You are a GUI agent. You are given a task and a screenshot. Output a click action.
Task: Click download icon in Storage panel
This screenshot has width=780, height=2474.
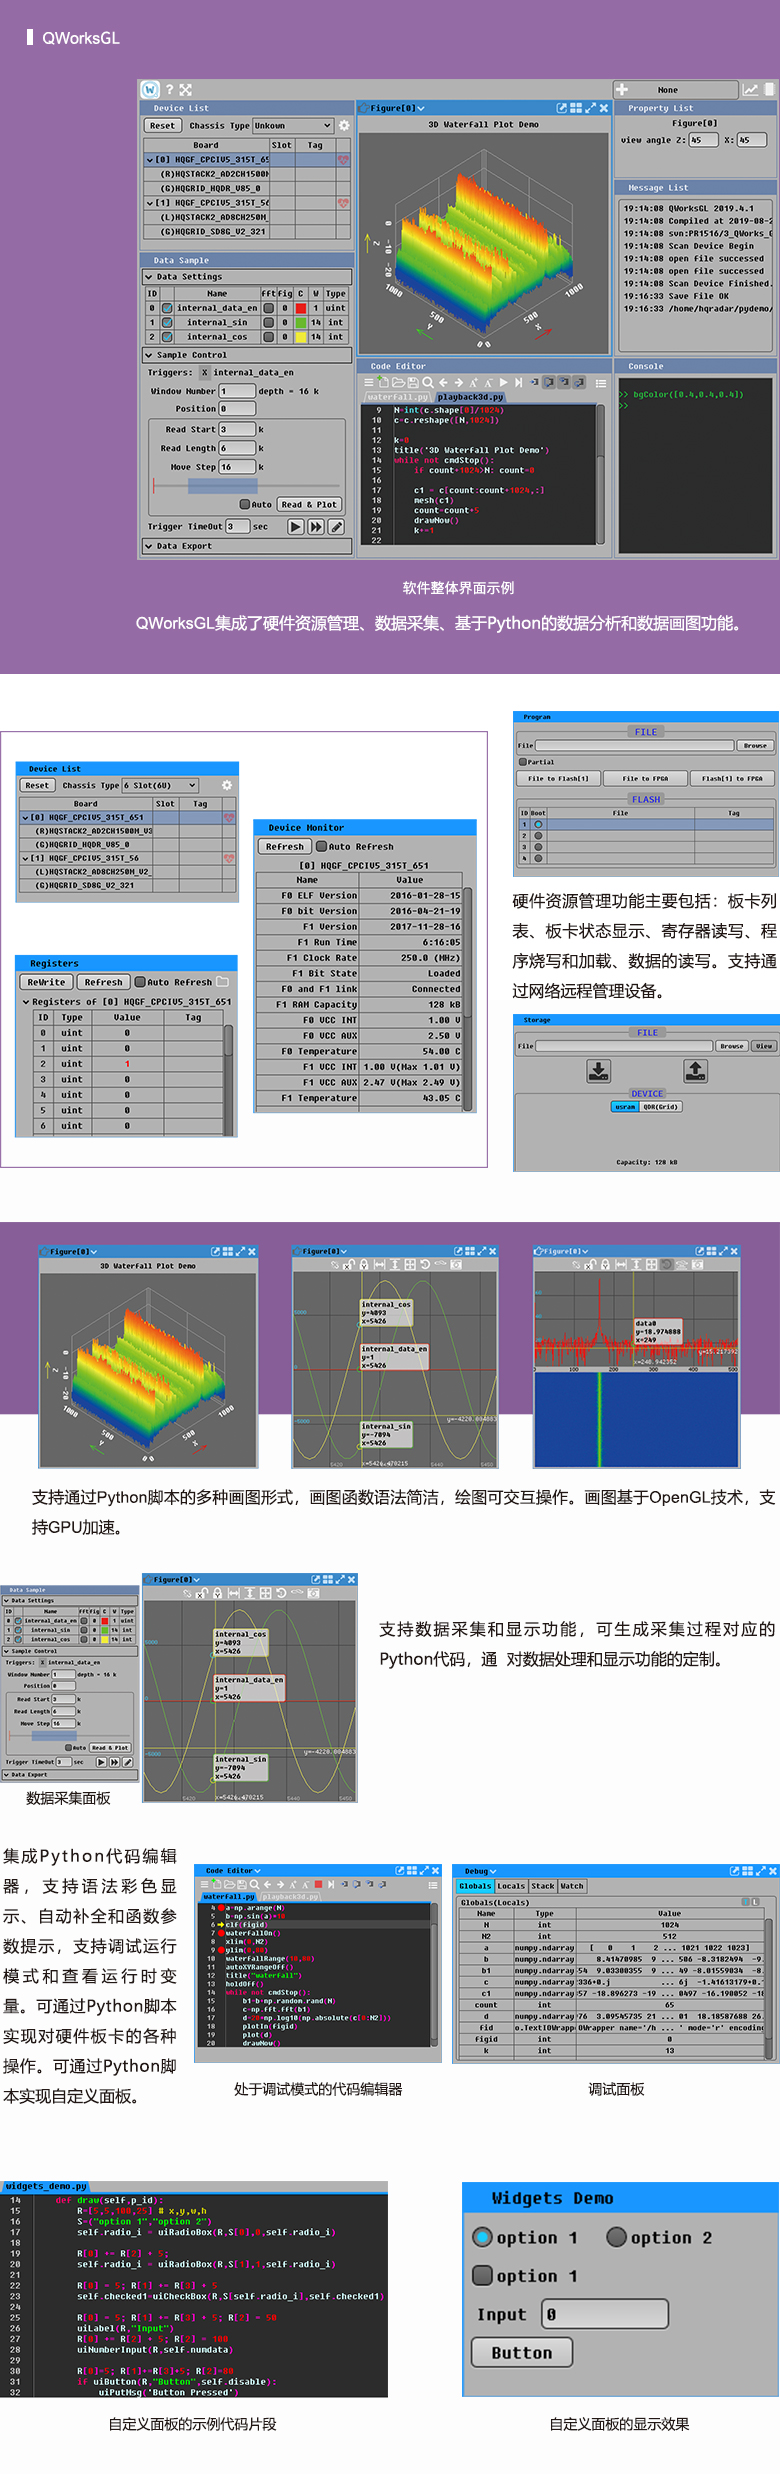pyautogui.click(x=598, y=1071)
